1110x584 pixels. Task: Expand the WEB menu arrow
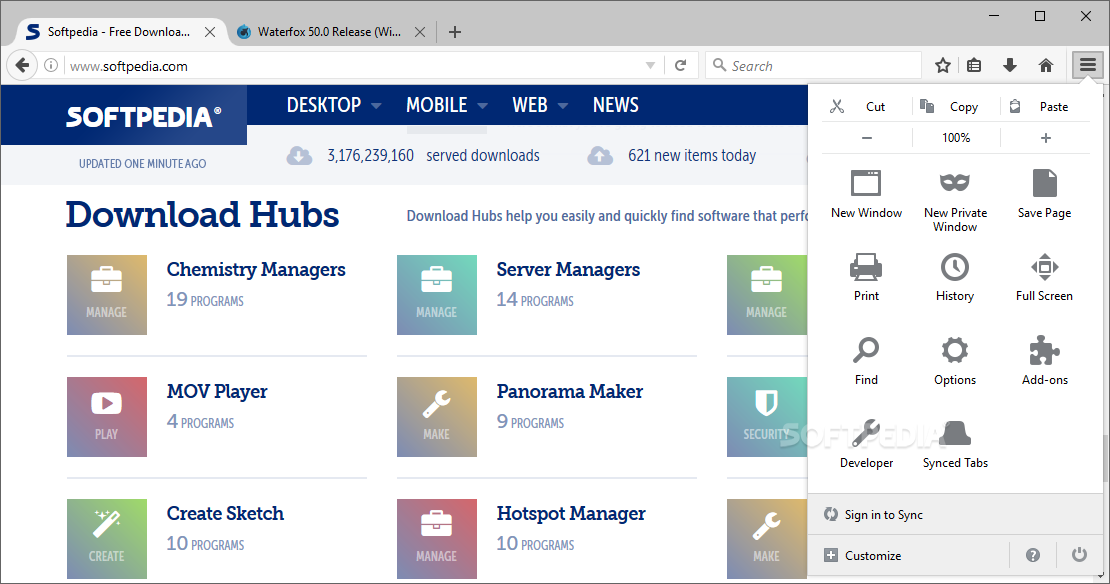[563, 106]
